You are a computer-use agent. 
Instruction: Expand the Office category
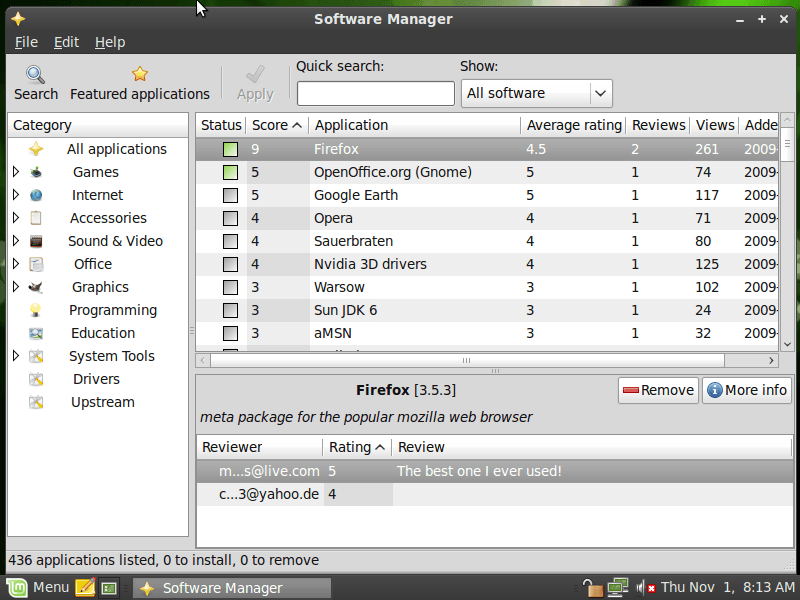(16, 264)
